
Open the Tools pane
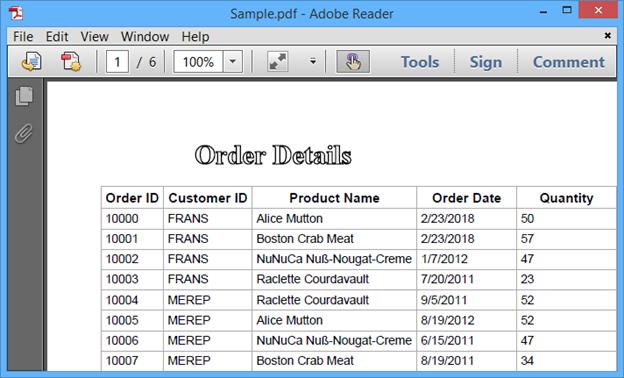point(420,62)
